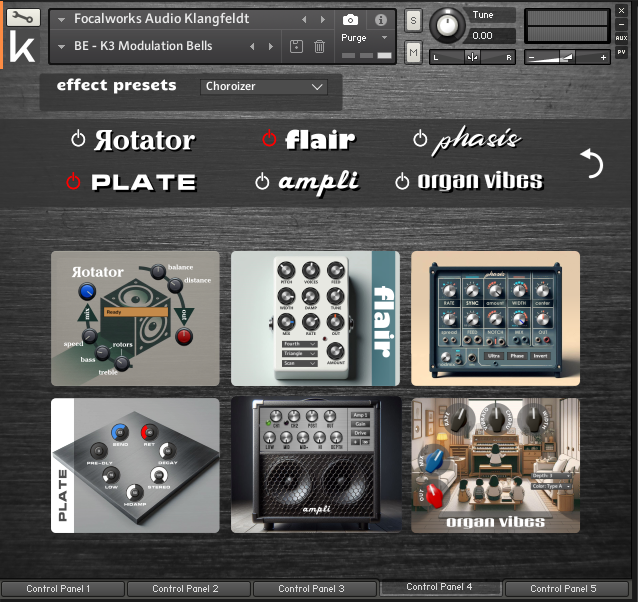This screenshot has width=638, height=602.
Task: Solo the instrument with S button
Action: click(x=414, y=21)
